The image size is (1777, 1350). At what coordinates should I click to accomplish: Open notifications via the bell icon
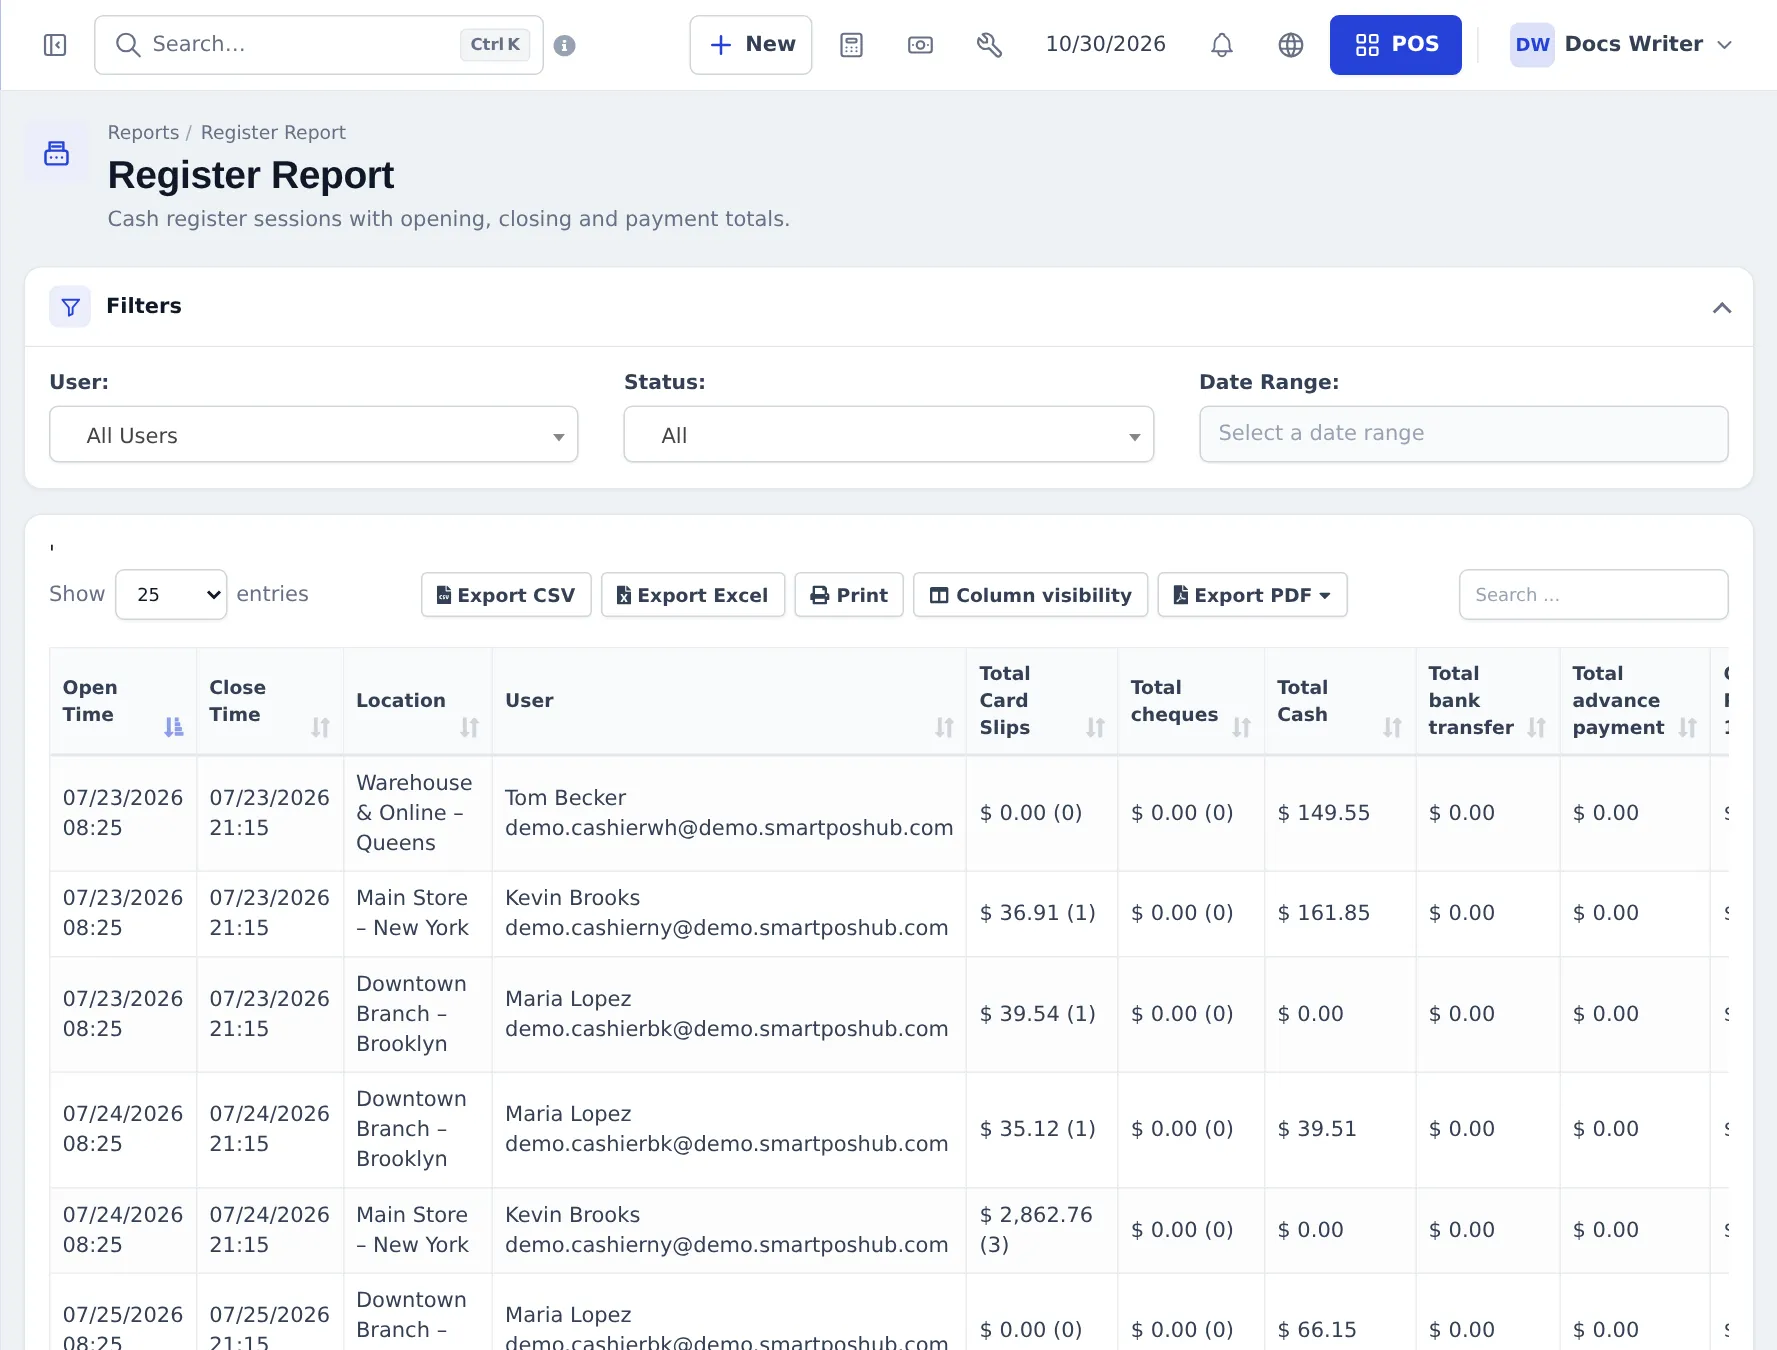pos(1221,45)
